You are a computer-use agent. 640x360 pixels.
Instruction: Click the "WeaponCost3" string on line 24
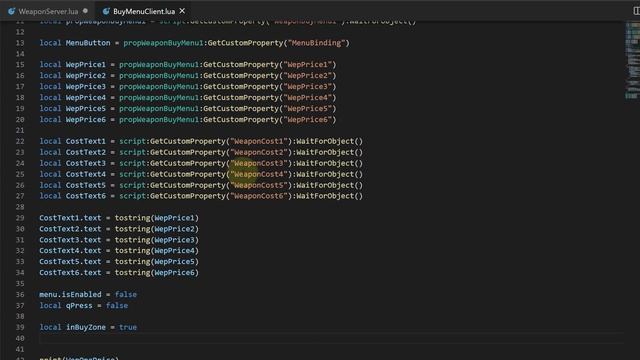coord(259,163)
